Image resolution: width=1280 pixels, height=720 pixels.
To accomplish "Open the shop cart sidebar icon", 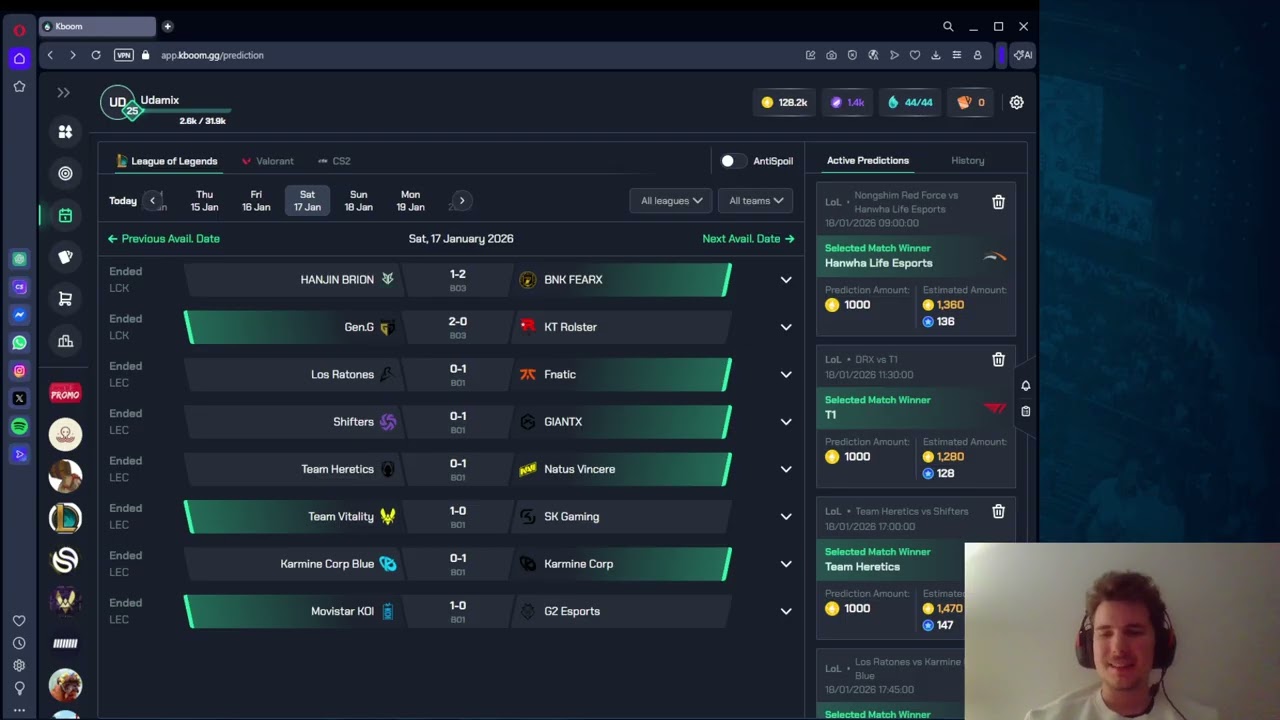I will click(65, 299).
